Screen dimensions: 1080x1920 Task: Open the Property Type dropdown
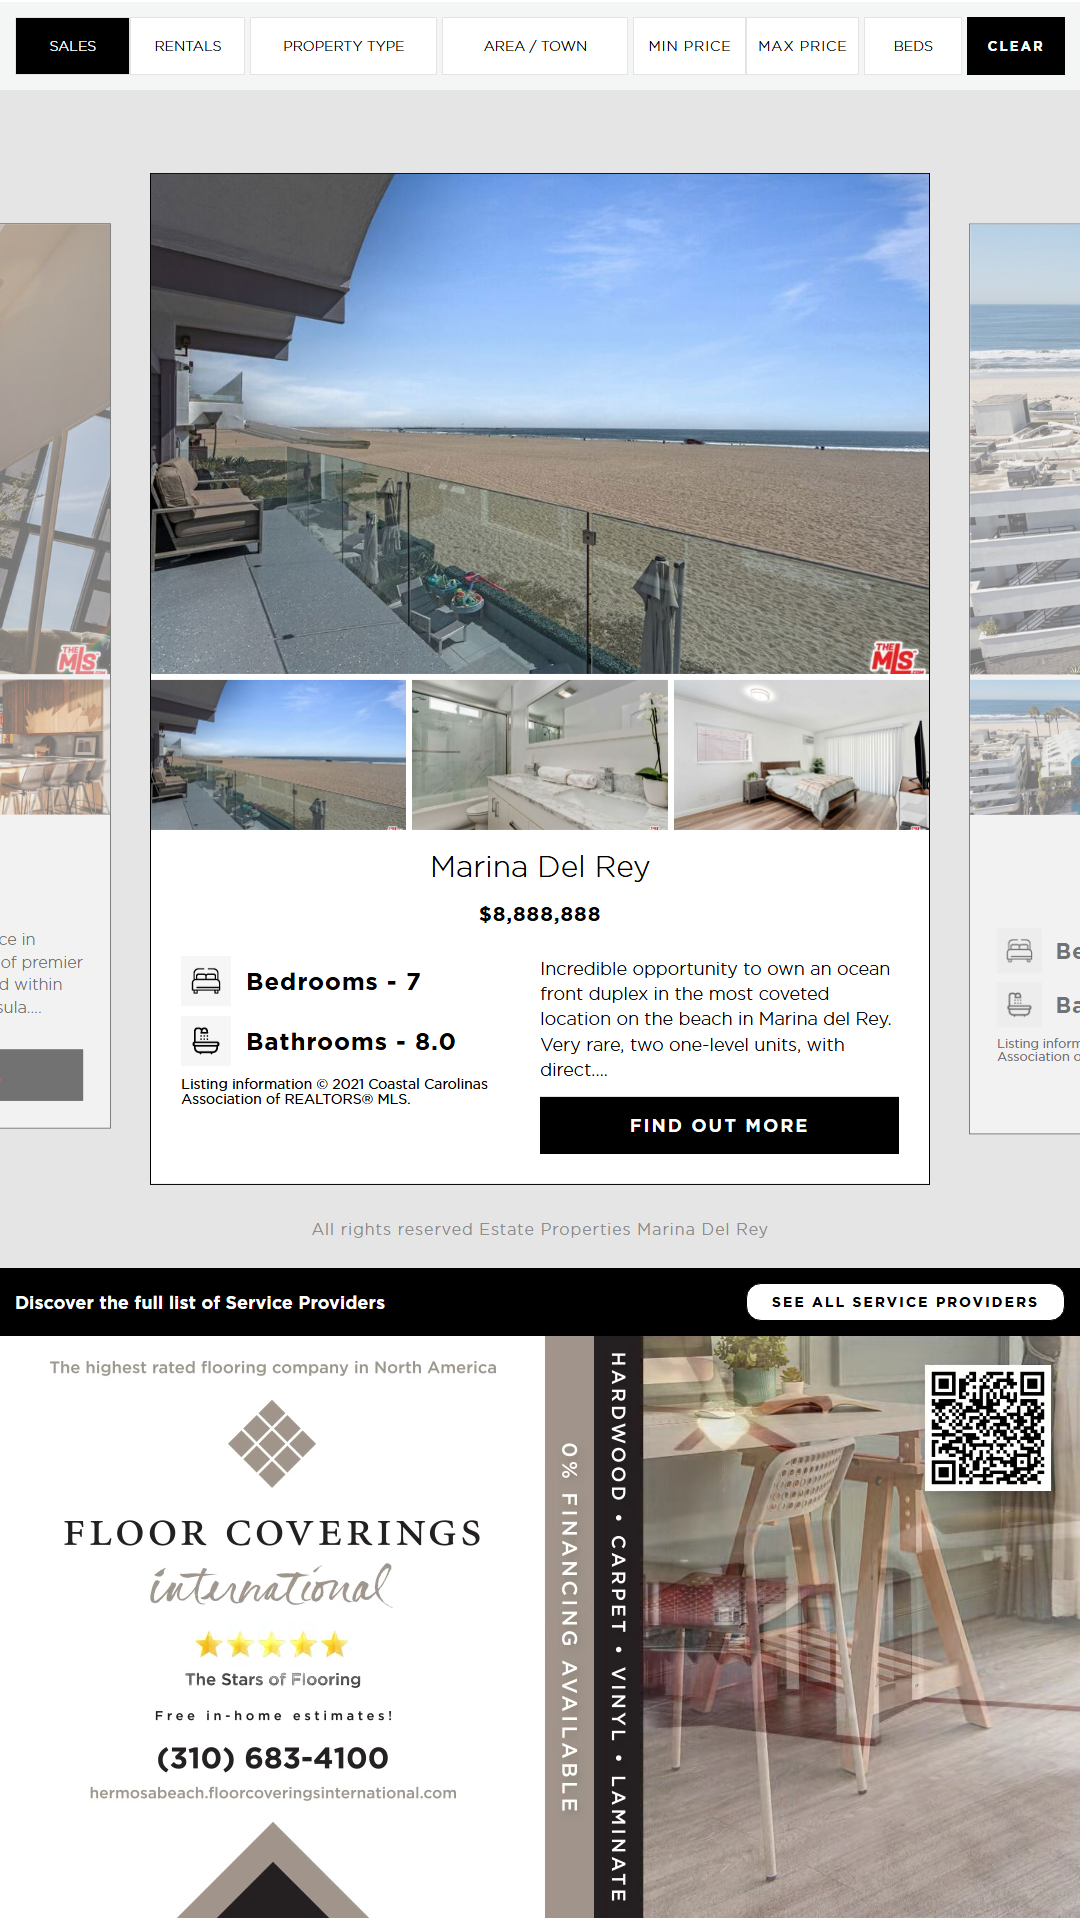point(343,46)
